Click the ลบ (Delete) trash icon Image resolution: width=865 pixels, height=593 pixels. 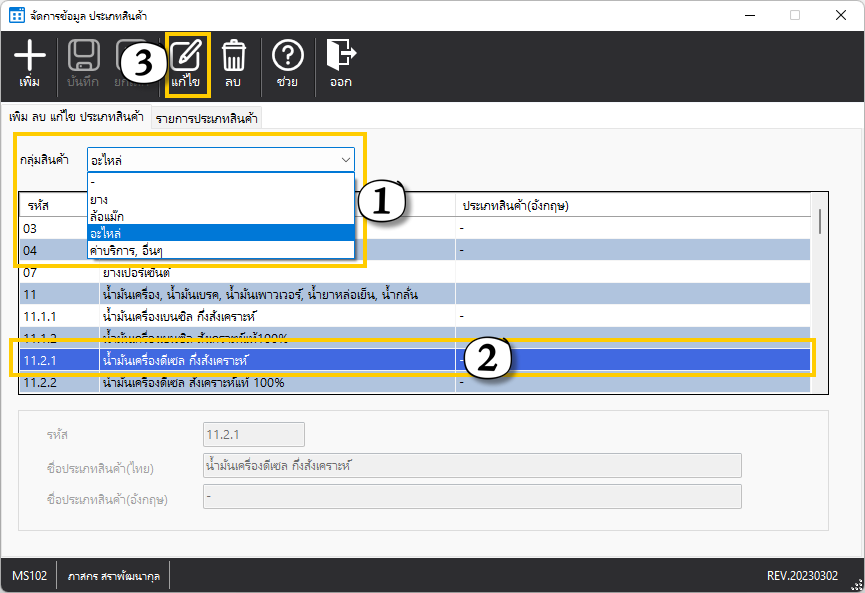click(x=234, y=57)
